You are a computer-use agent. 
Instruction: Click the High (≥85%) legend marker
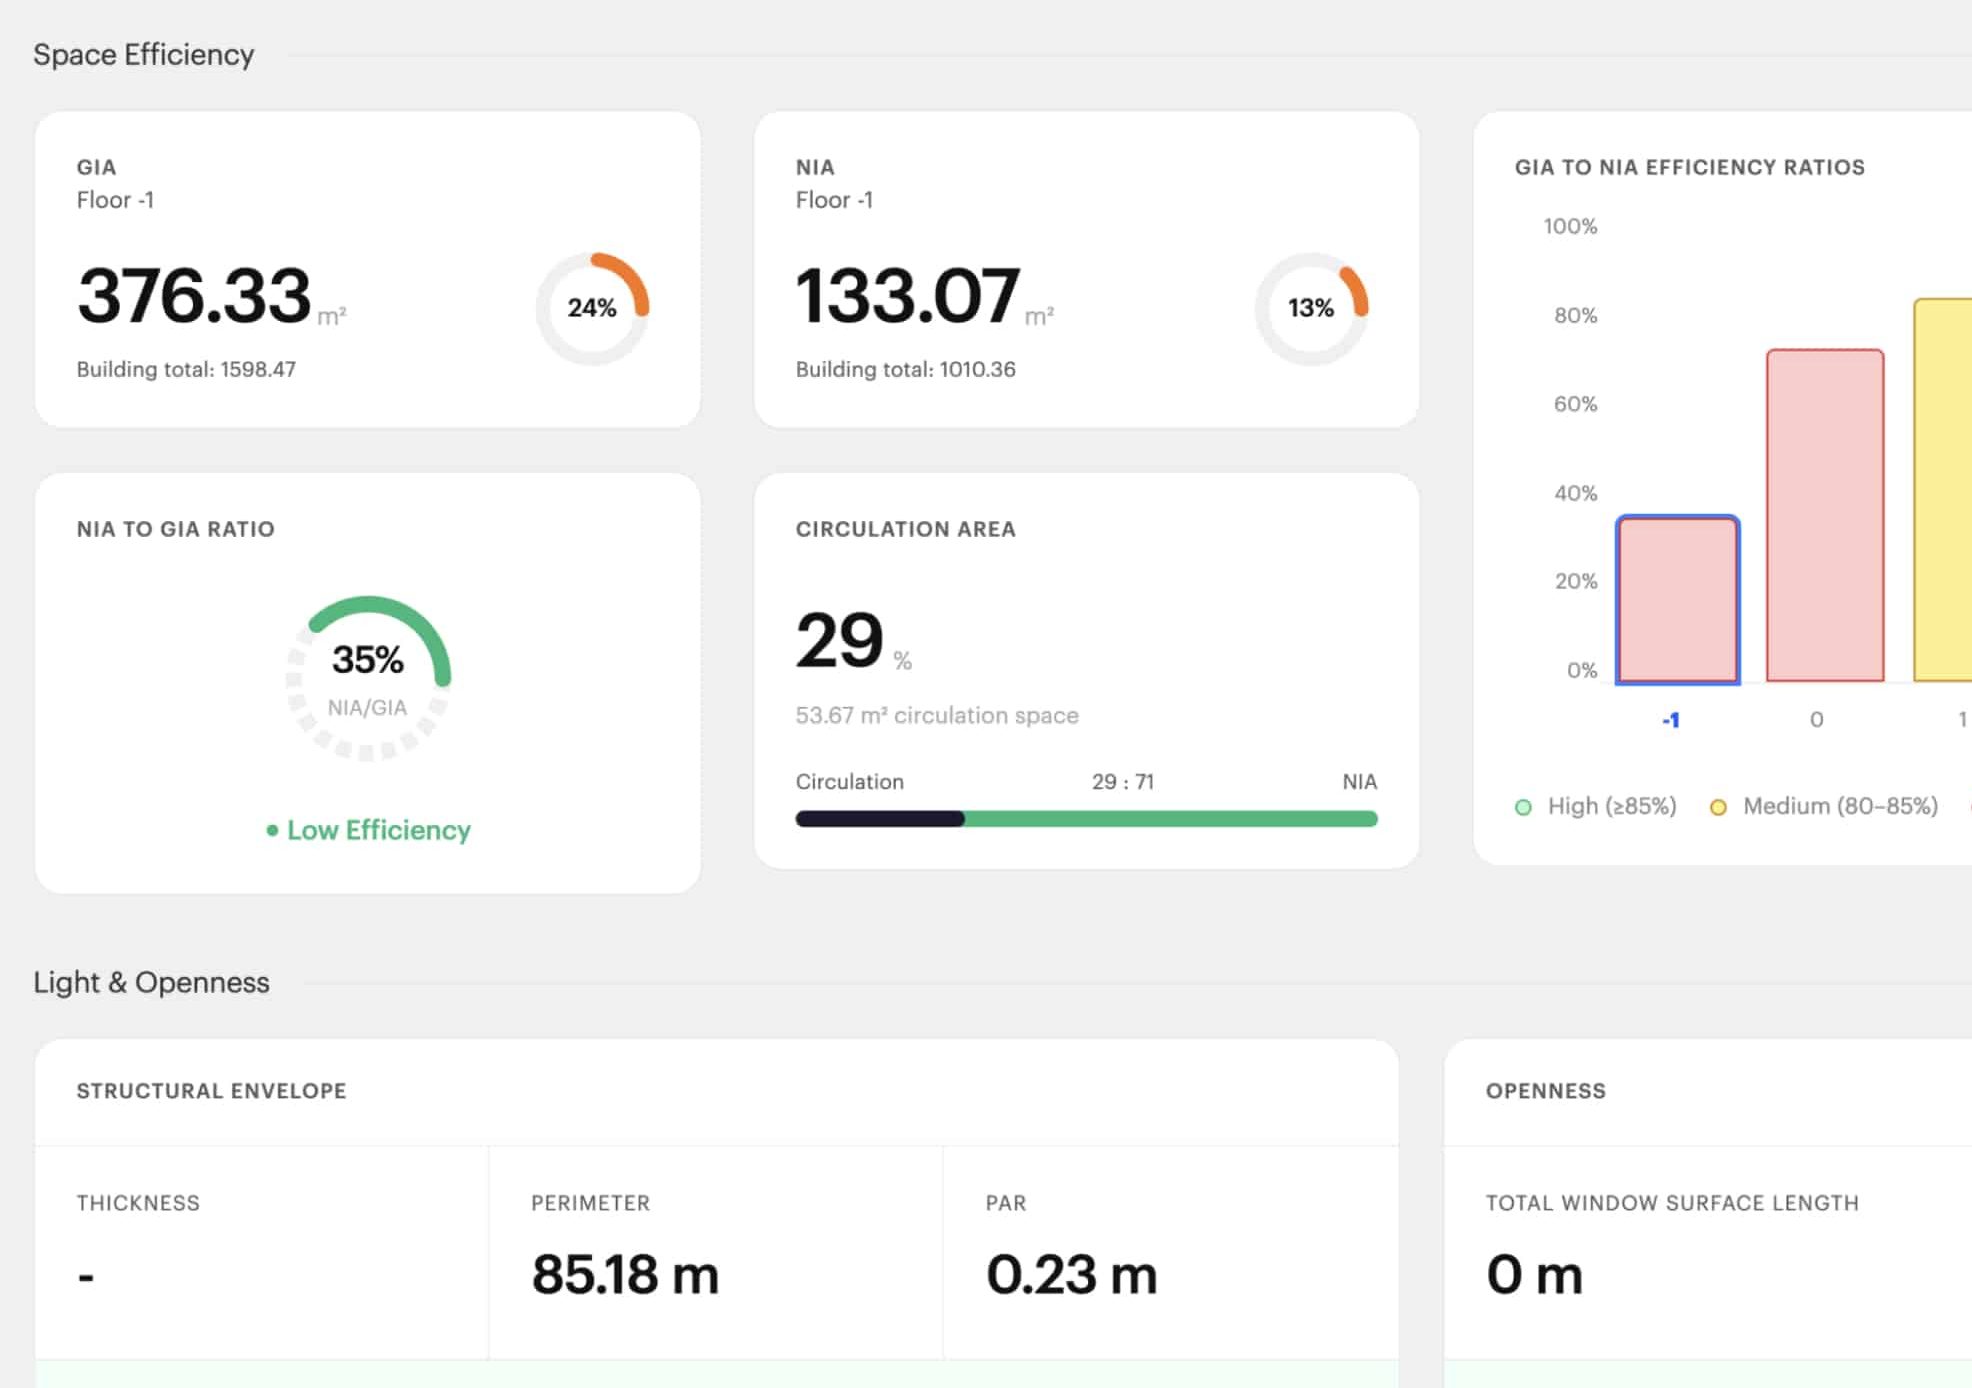[x=1523, y=807]
